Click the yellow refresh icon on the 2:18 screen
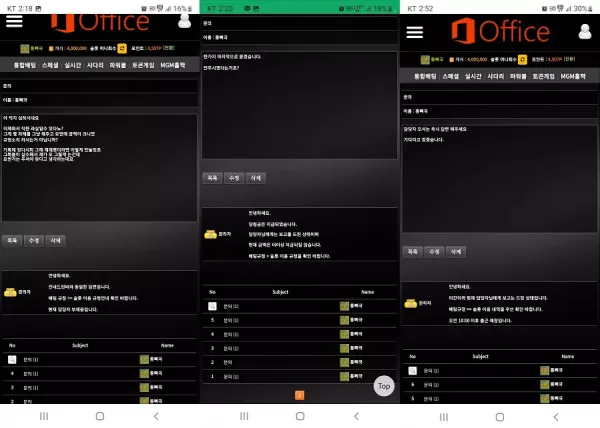The height and width of the screenshot is (428, 600). click(122, 49)
